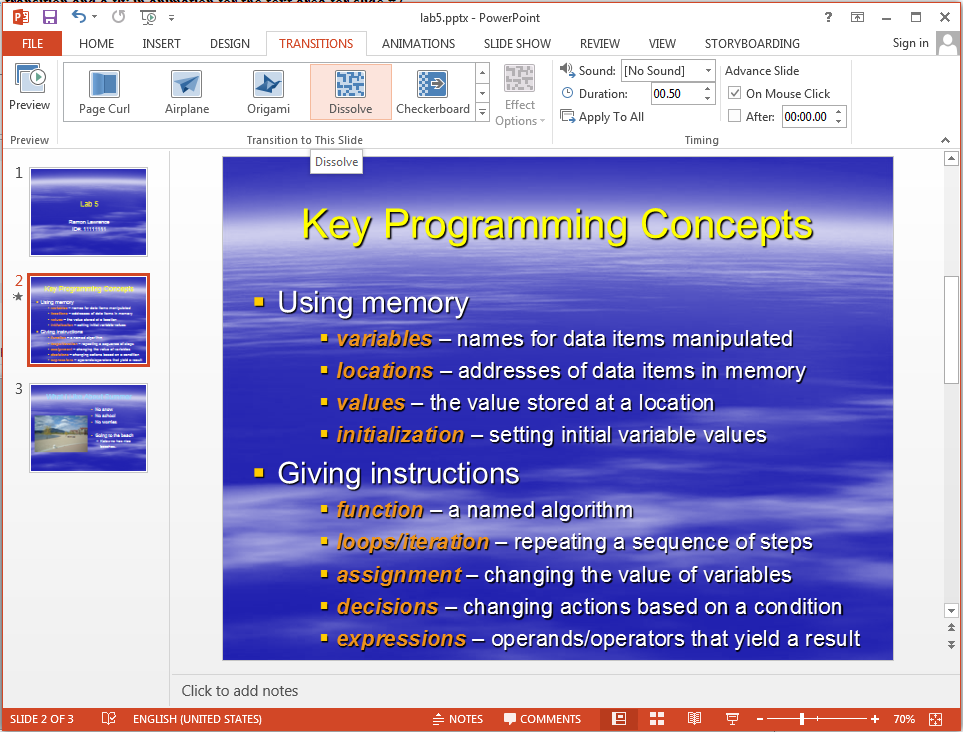The width and height of the screenshot is (963, 732).
Task: Apply the Dissolve transition
Action: point(351,92)
